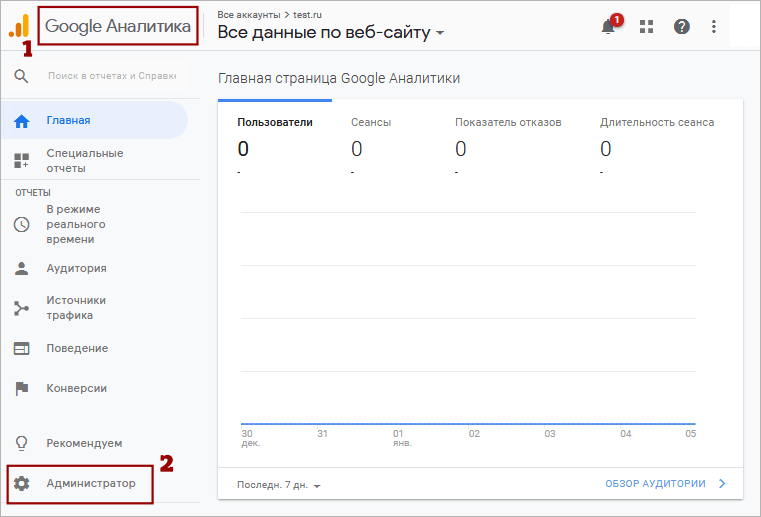
Task: Click the test.ru breadcrumb
Action: pos(307,15)
